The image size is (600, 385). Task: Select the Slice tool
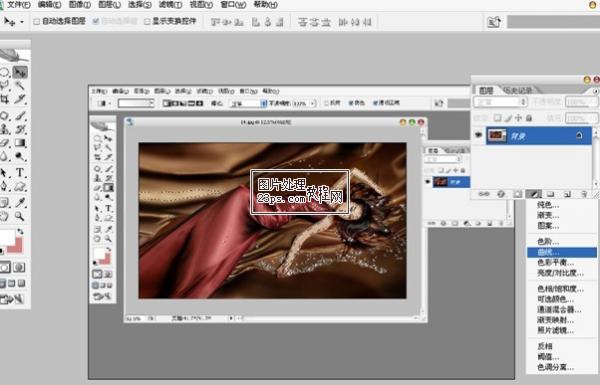pyautogui.click(x=20, y=99)
